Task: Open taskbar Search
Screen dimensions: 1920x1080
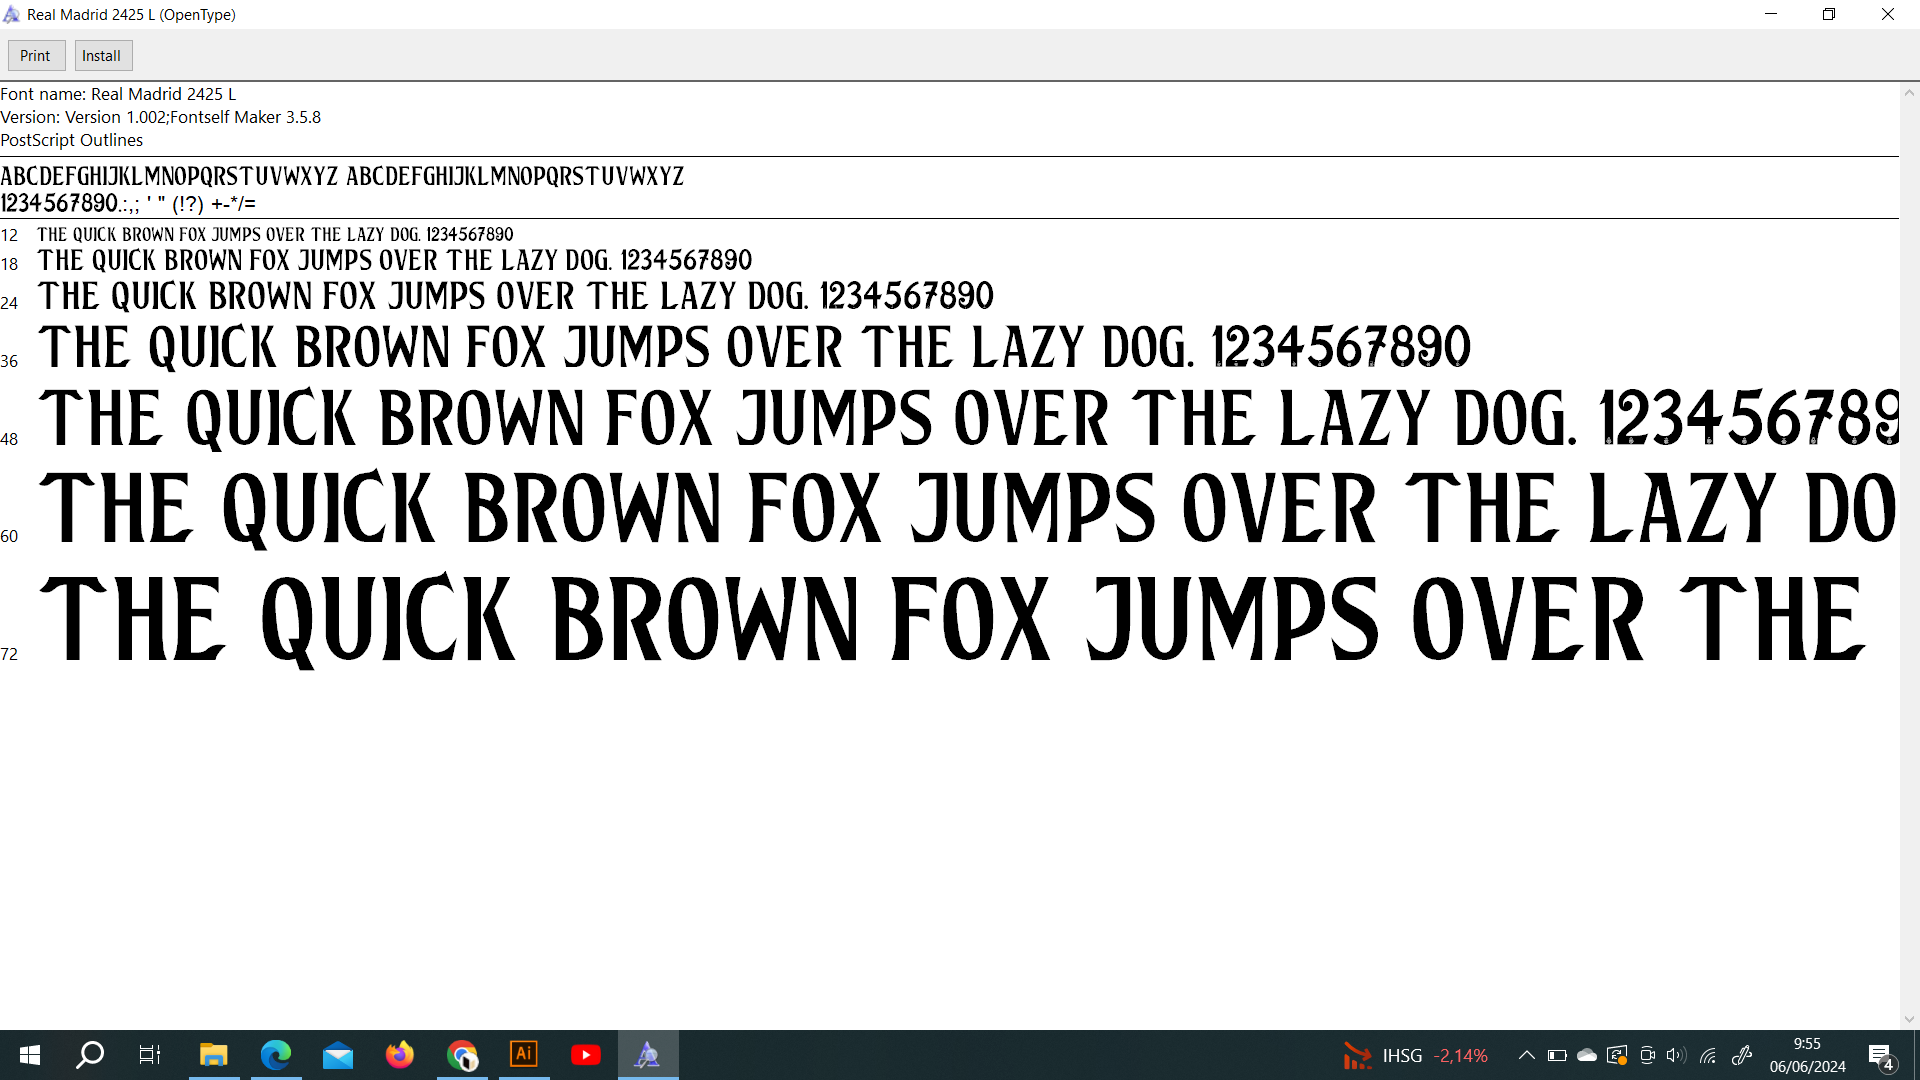Action: click(x=90, y=1055)
